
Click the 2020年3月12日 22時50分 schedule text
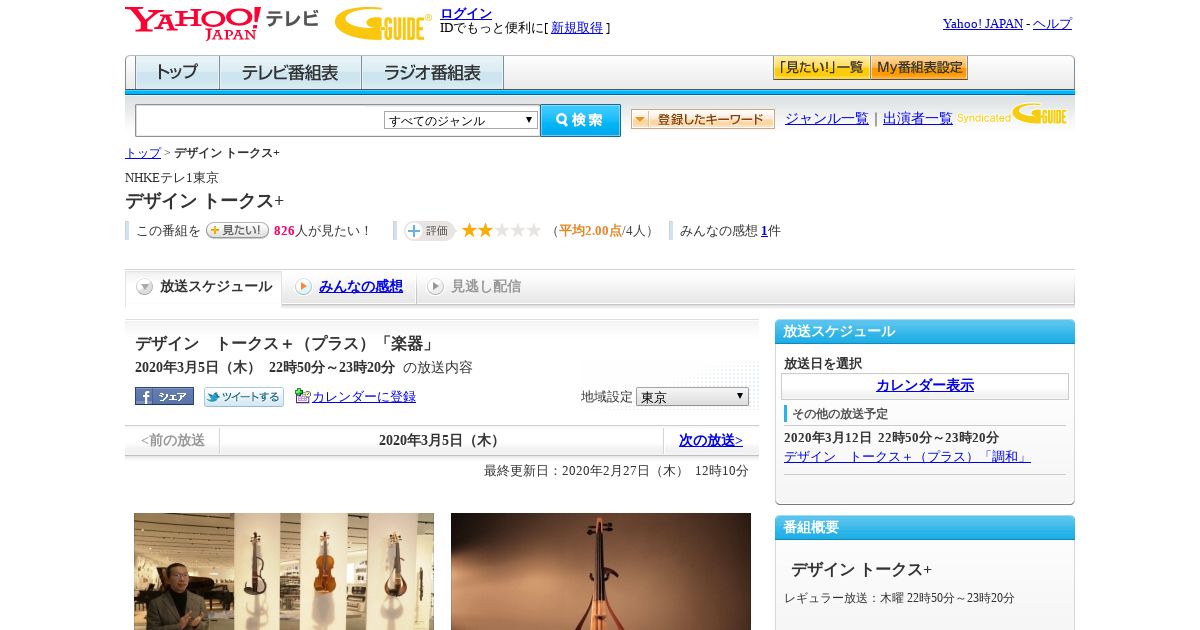coord(891,438)
